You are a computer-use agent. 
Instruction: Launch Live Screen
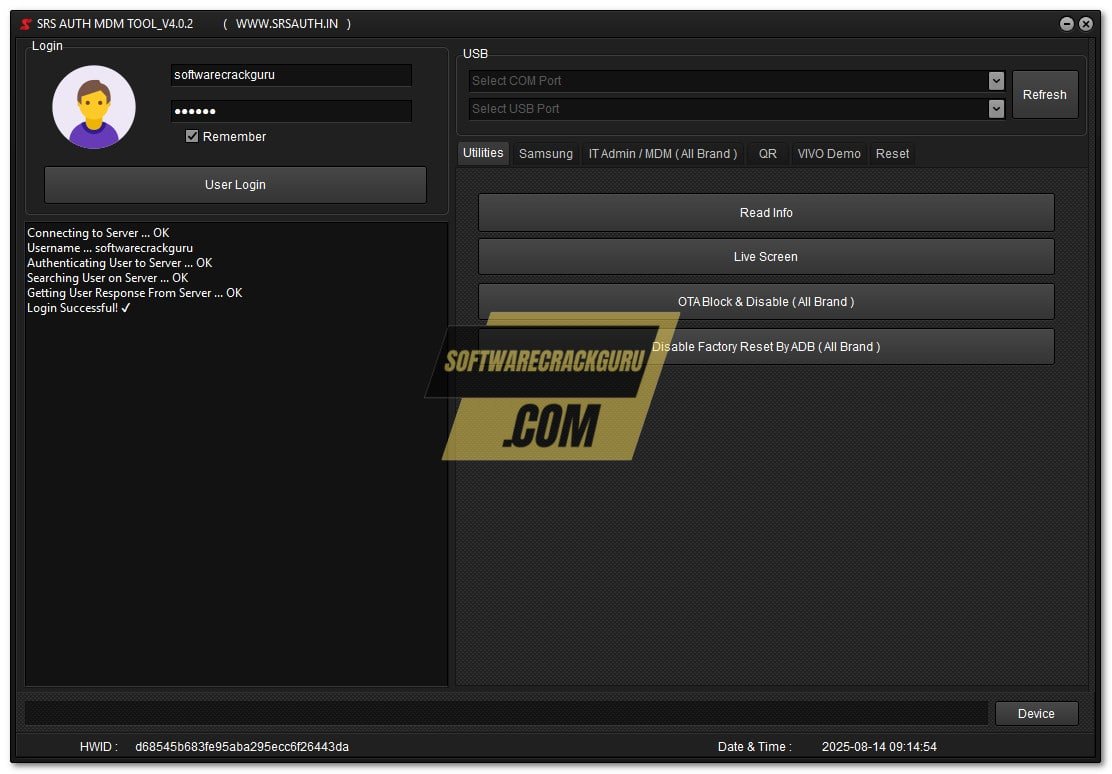coord(766,257)
